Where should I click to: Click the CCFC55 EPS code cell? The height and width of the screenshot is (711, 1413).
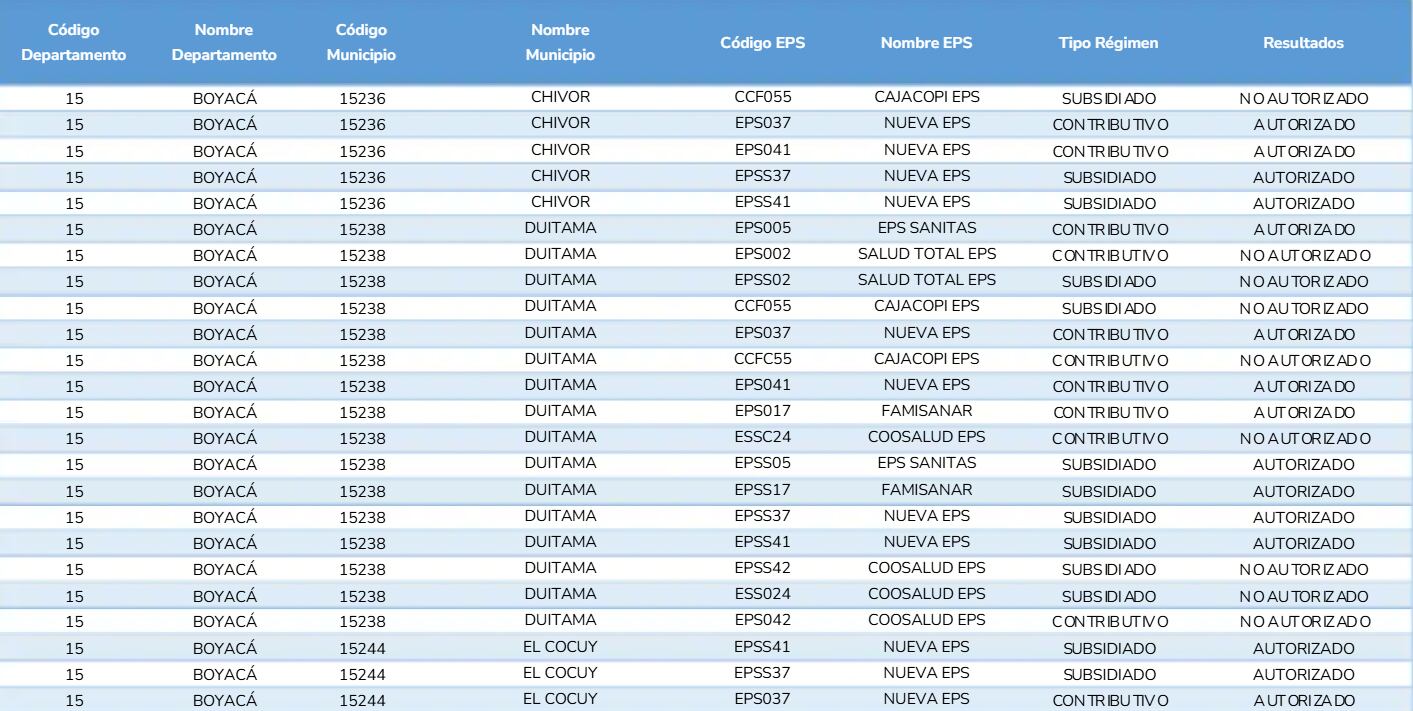763,359
